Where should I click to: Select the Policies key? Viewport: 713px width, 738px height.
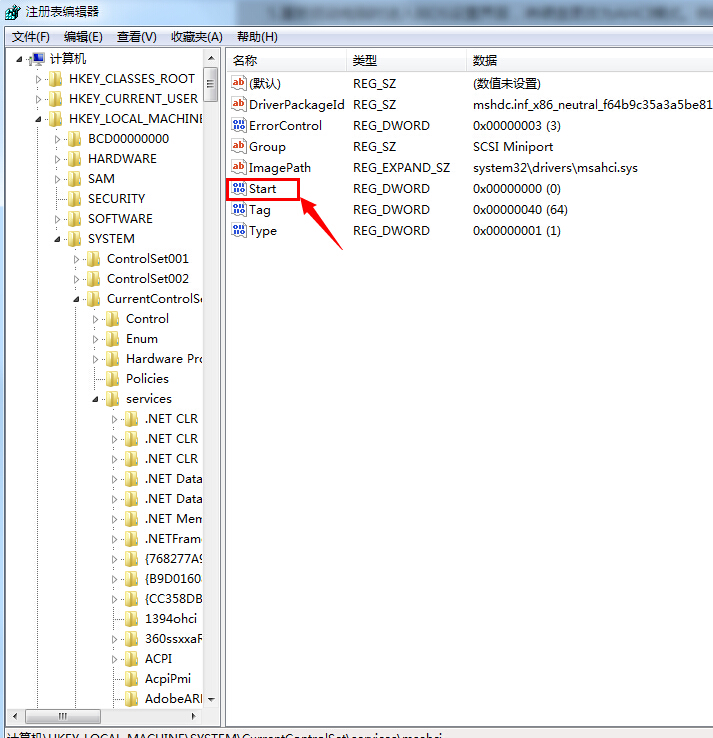click(147, 379)
